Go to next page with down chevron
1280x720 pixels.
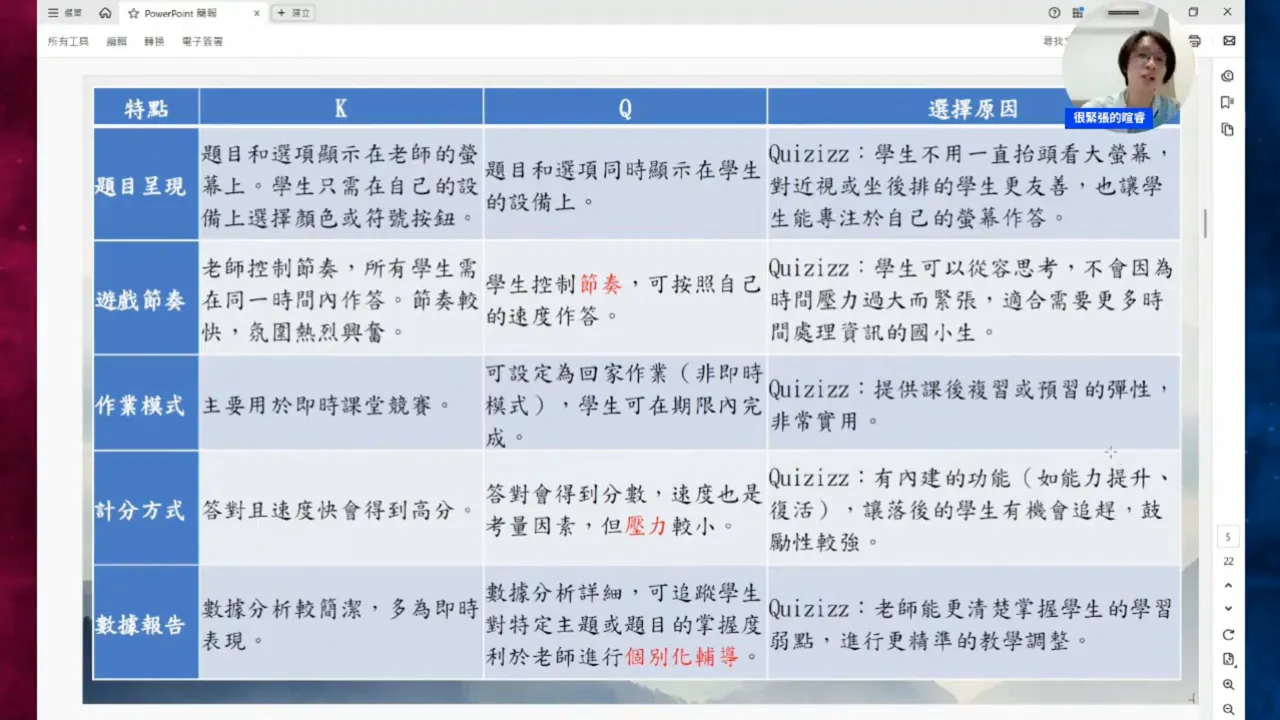point(1228,608)
